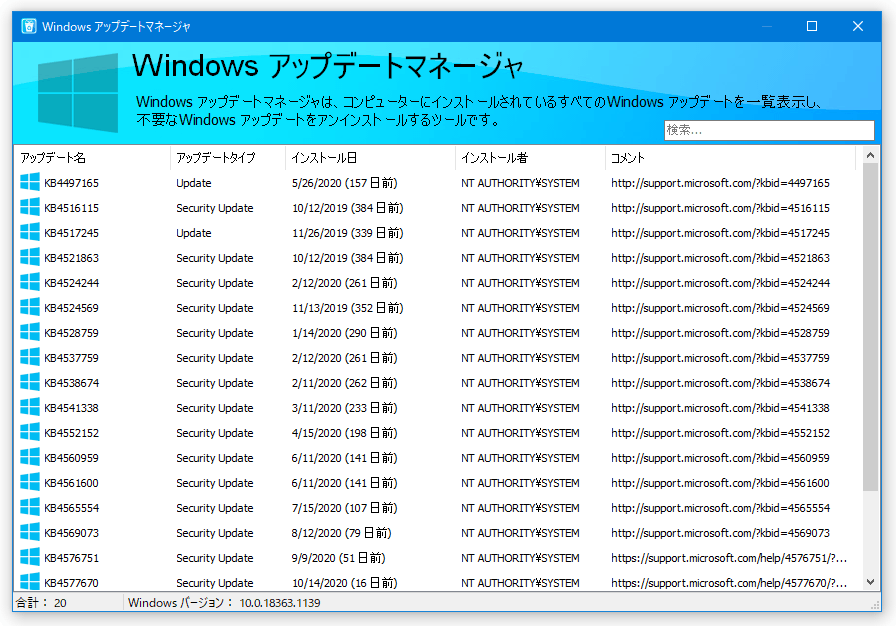Click the Windows icon beside KB4541338
The height and width of the screenshot is (626, 896).
30,408
